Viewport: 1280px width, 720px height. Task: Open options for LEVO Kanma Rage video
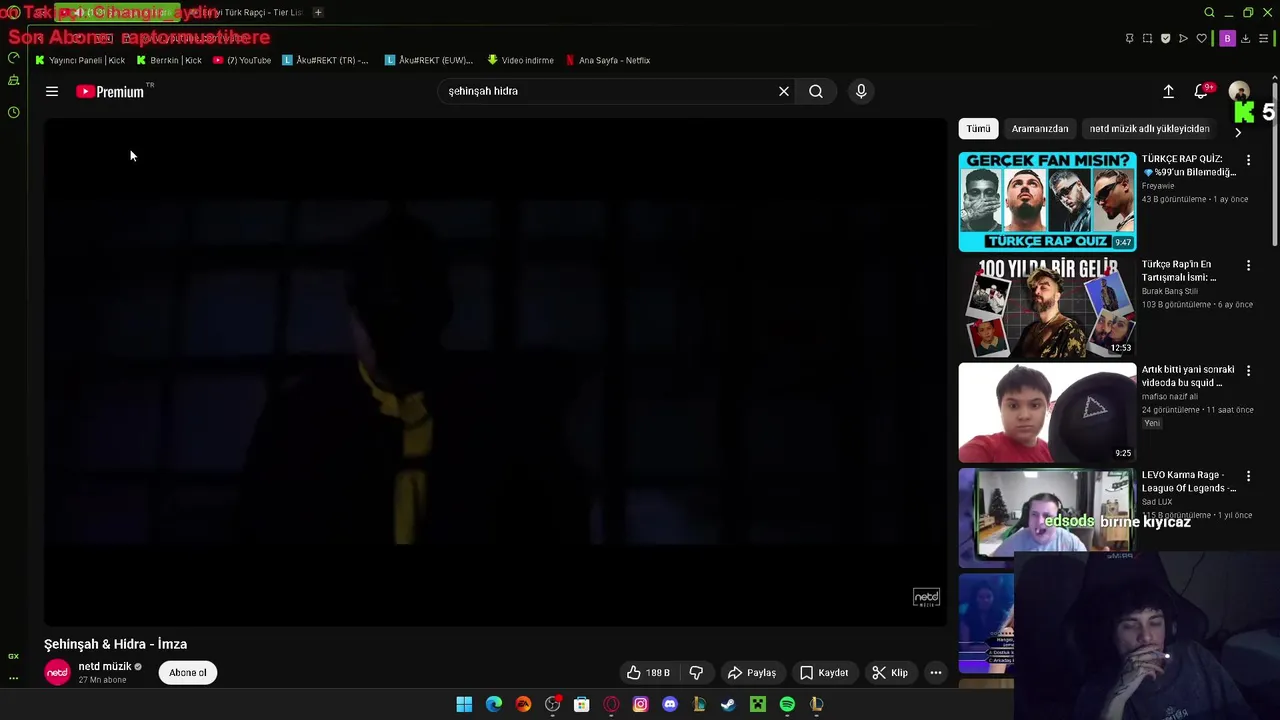(x=1248, y=476)
